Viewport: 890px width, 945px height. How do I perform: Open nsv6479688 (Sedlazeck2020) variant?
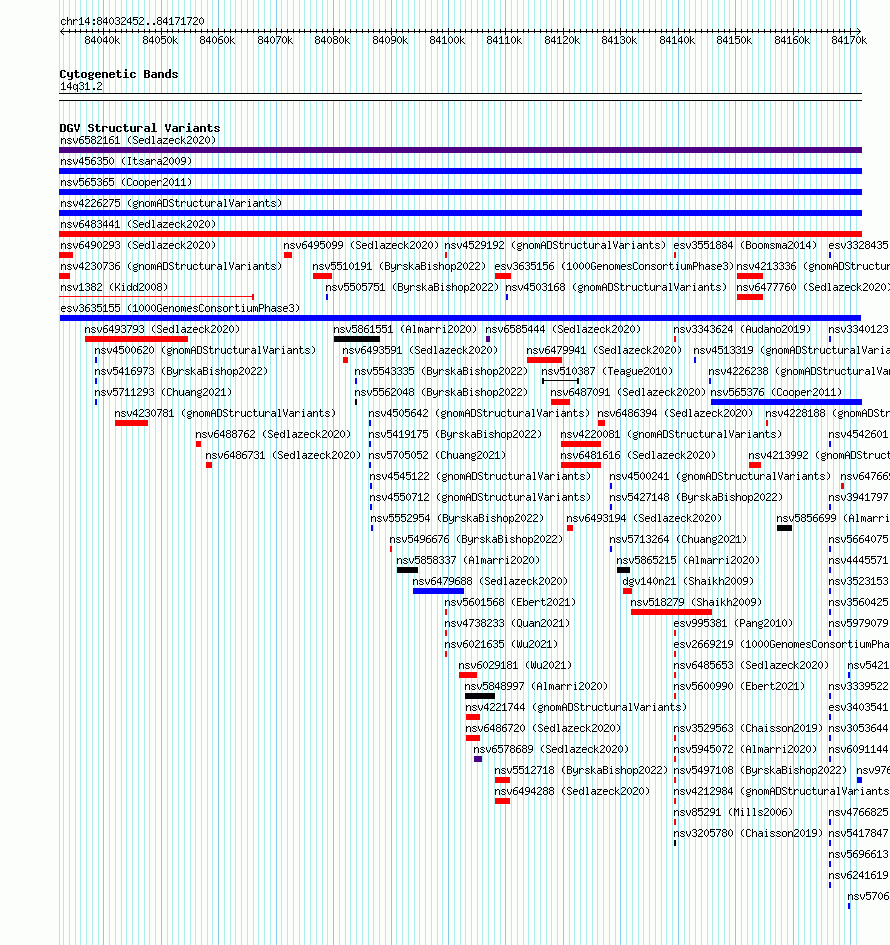pos(490,582)
